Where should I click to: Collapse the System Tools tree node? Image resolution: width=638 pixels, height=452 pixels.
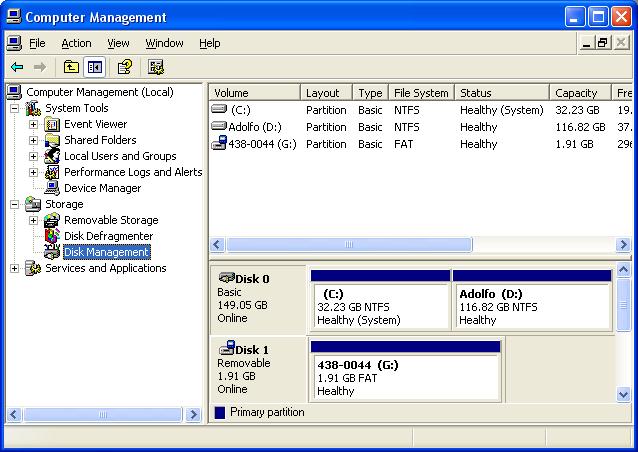[15, 108]
